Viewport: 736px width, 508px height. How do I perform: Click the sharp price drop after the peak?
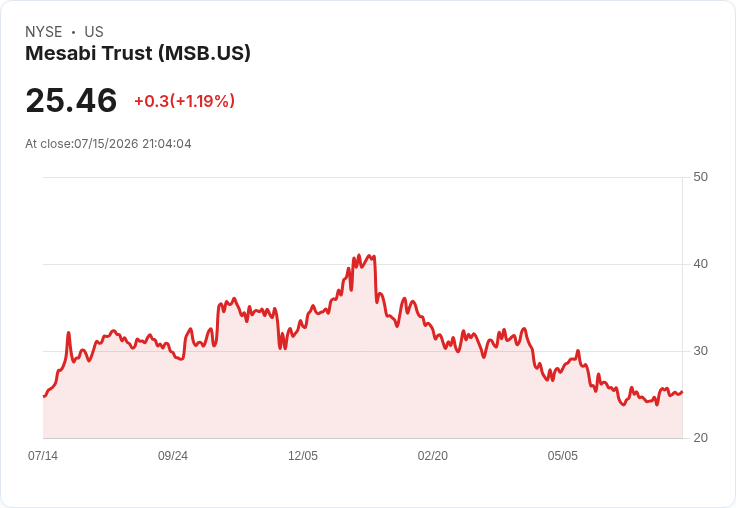point(376,279)
